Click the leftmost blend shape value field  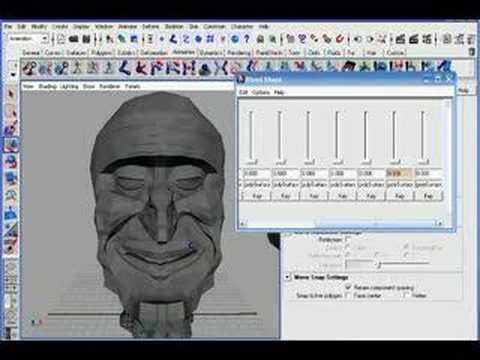(x=257, y=173)
